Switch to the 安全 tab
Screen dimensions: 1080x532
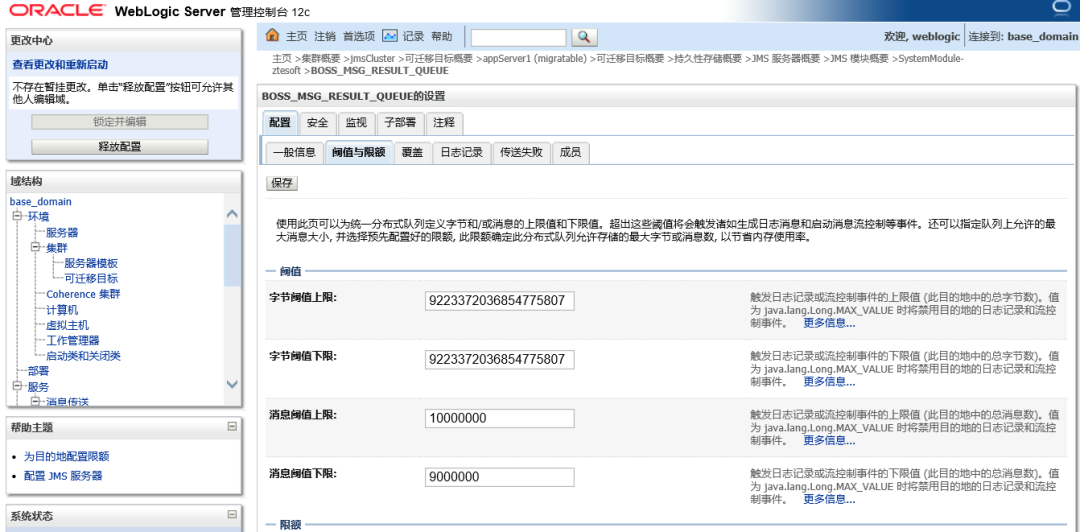pyautogui.click(x=318, y=123)
